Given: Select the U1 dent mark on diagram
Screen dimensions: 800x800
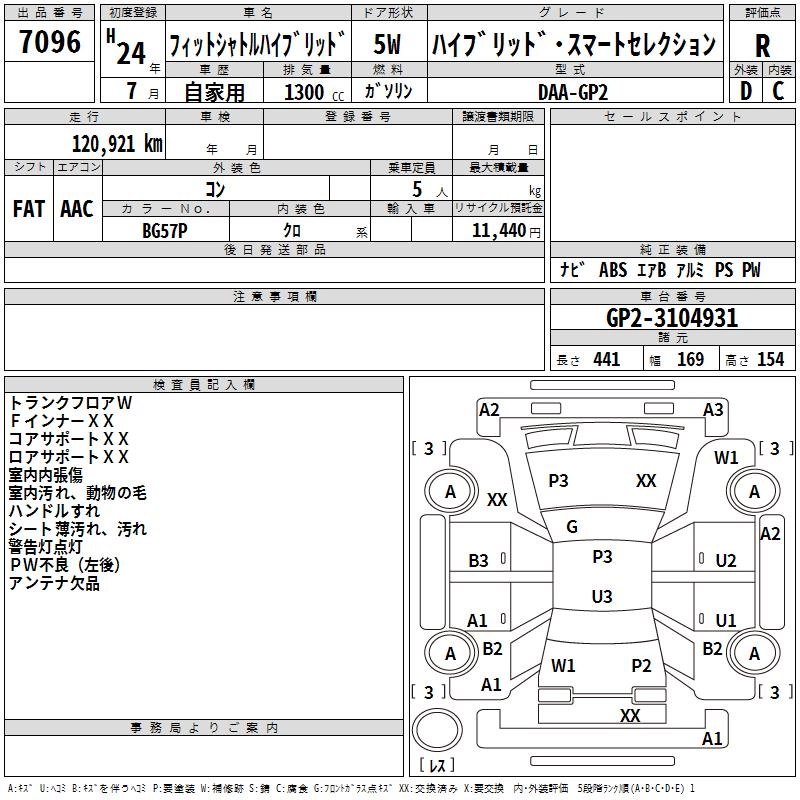Looking at the screenshot, I should (726, 621).
